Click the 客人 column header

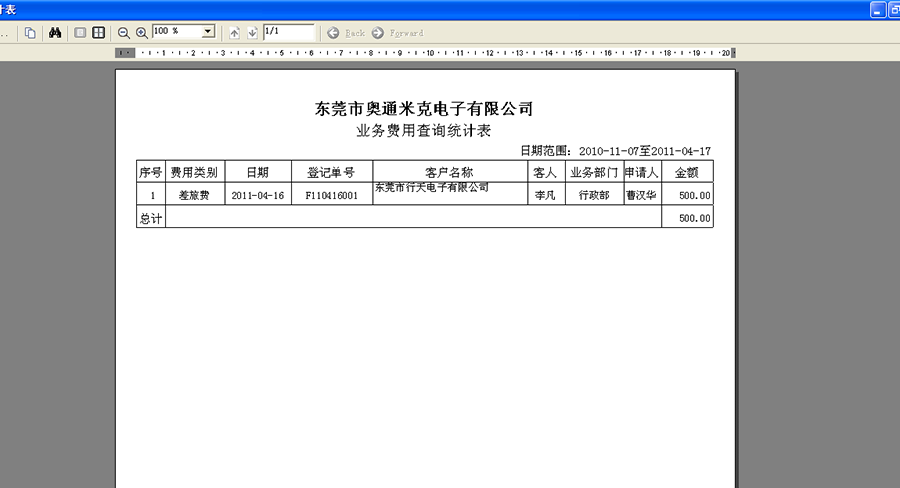[545, 172]
